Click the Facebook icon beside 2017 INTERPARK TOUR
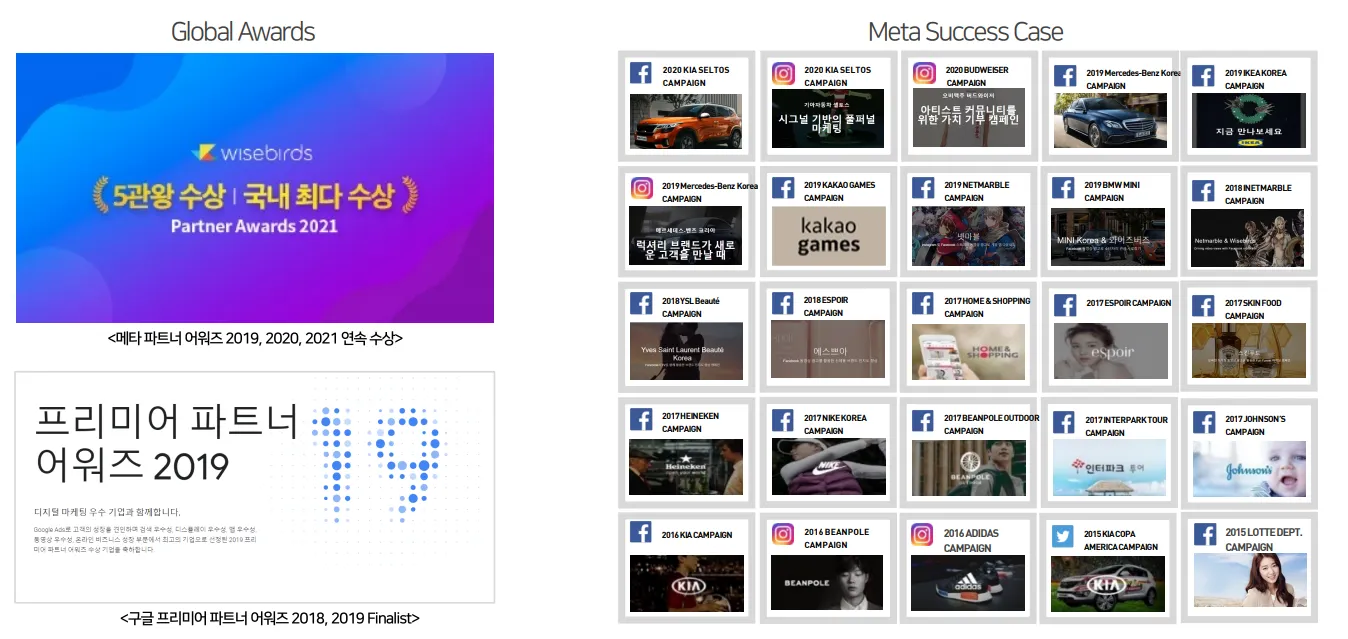The height and width of the screenshot is (639, 1348). [1066, 422]
